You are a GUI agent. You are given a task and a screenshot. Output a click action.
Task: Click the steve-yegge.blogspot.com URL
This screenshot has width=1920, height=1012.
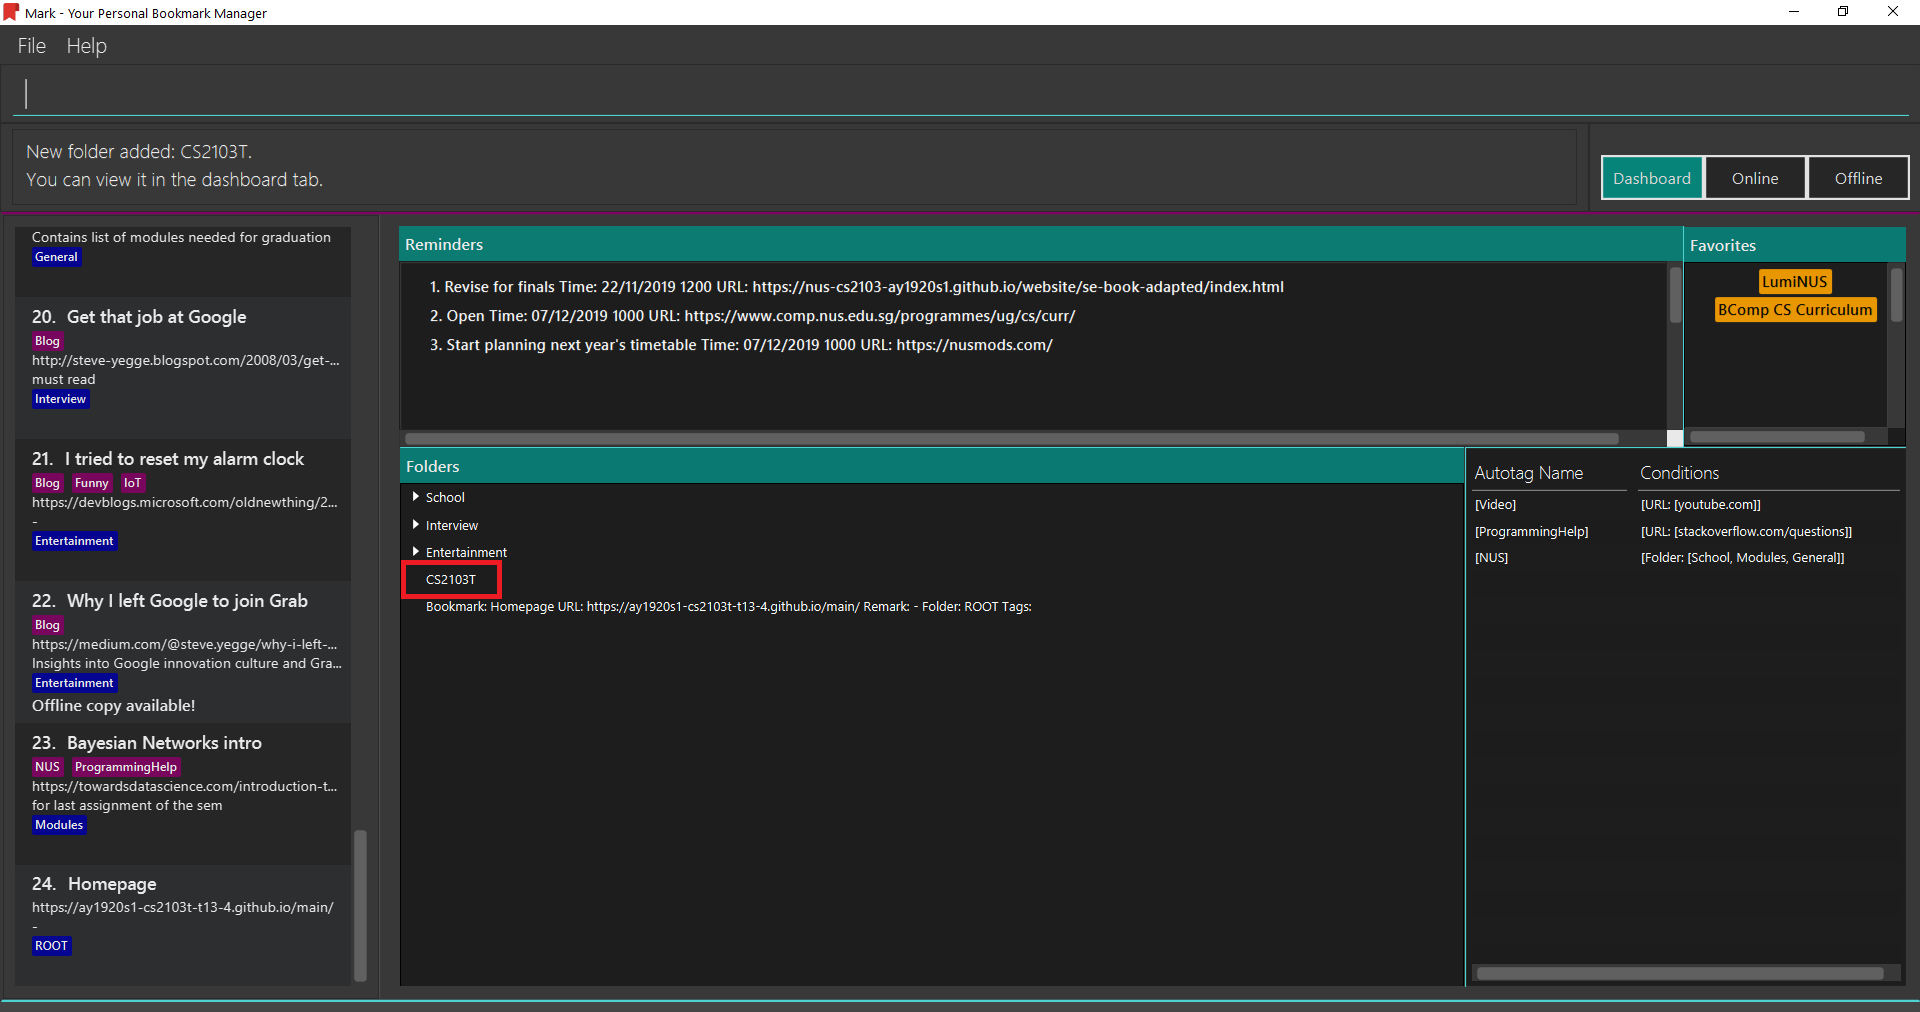point(186,360)
